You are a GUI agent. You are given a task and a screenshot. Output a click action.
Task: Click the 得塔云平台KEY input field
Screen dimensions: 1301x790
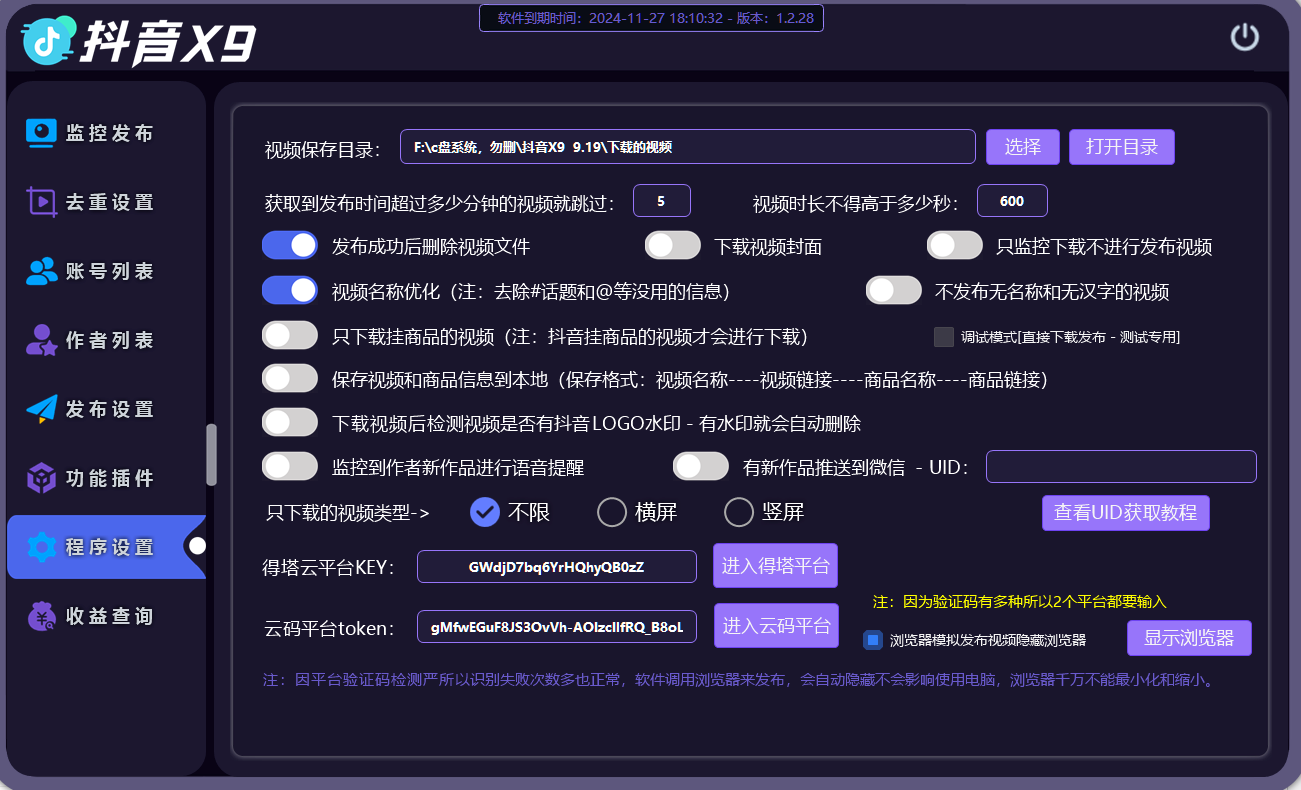557,567
